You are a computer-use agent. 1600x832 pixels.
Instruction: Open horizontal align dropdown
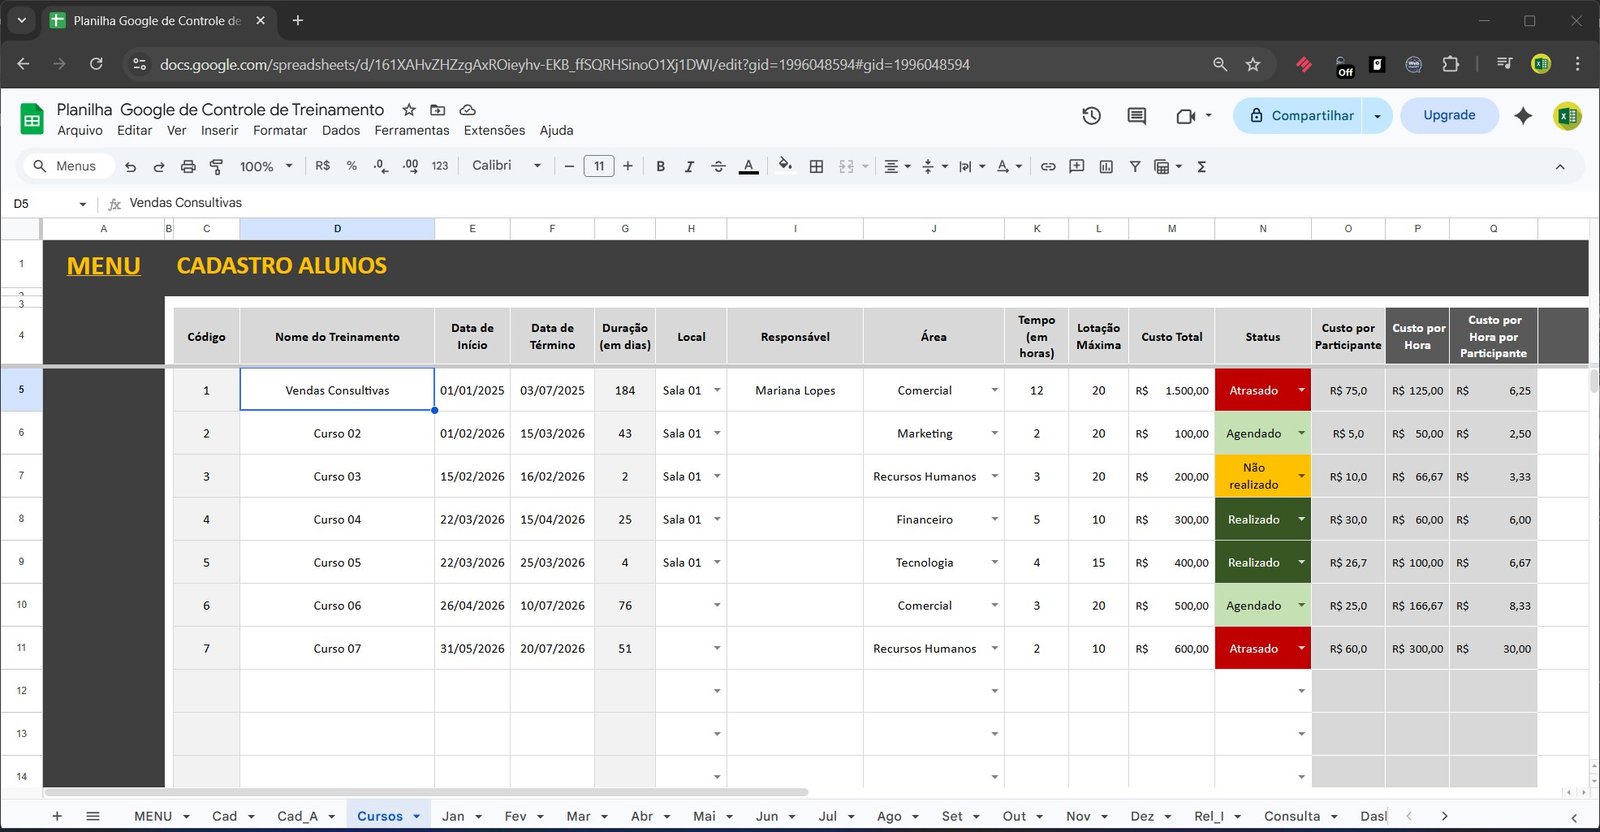897,167
